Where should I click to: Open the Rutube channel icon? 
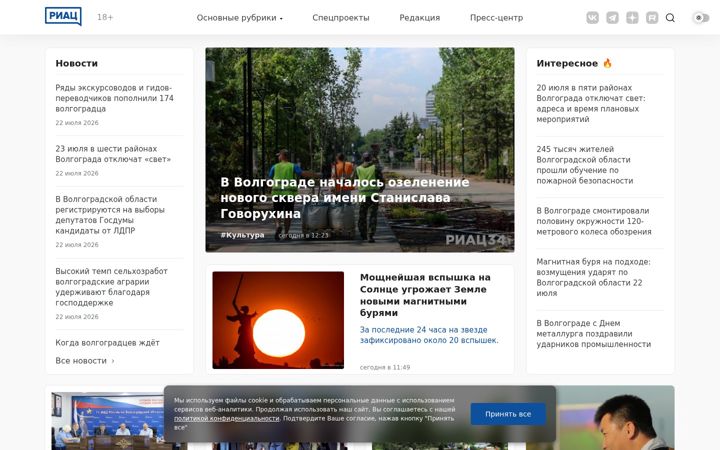(x=652, y=17)
